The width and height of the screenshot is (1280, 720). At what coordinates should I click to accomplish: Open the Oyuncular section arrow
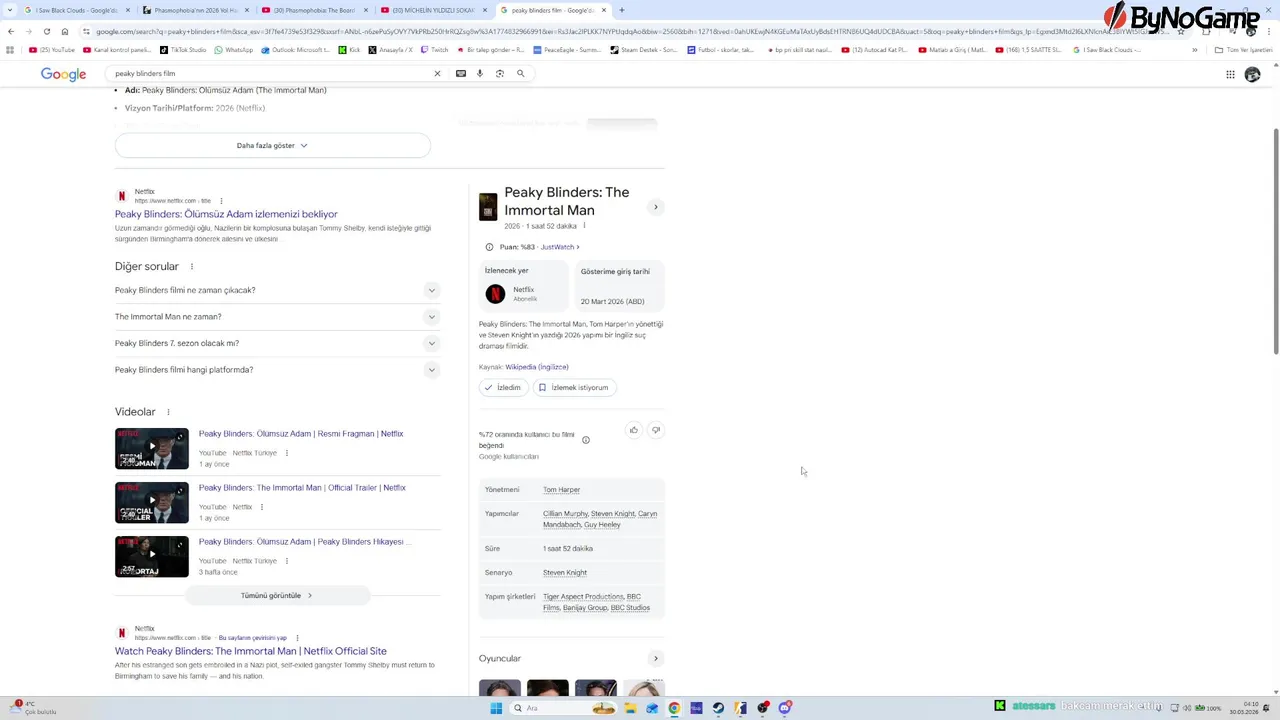tap(656, 659)
